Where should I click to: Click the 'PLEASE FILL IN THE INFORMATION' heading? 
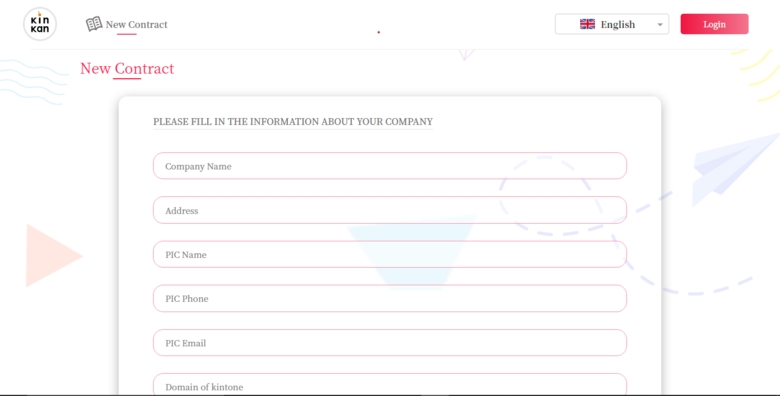(292, 121)
